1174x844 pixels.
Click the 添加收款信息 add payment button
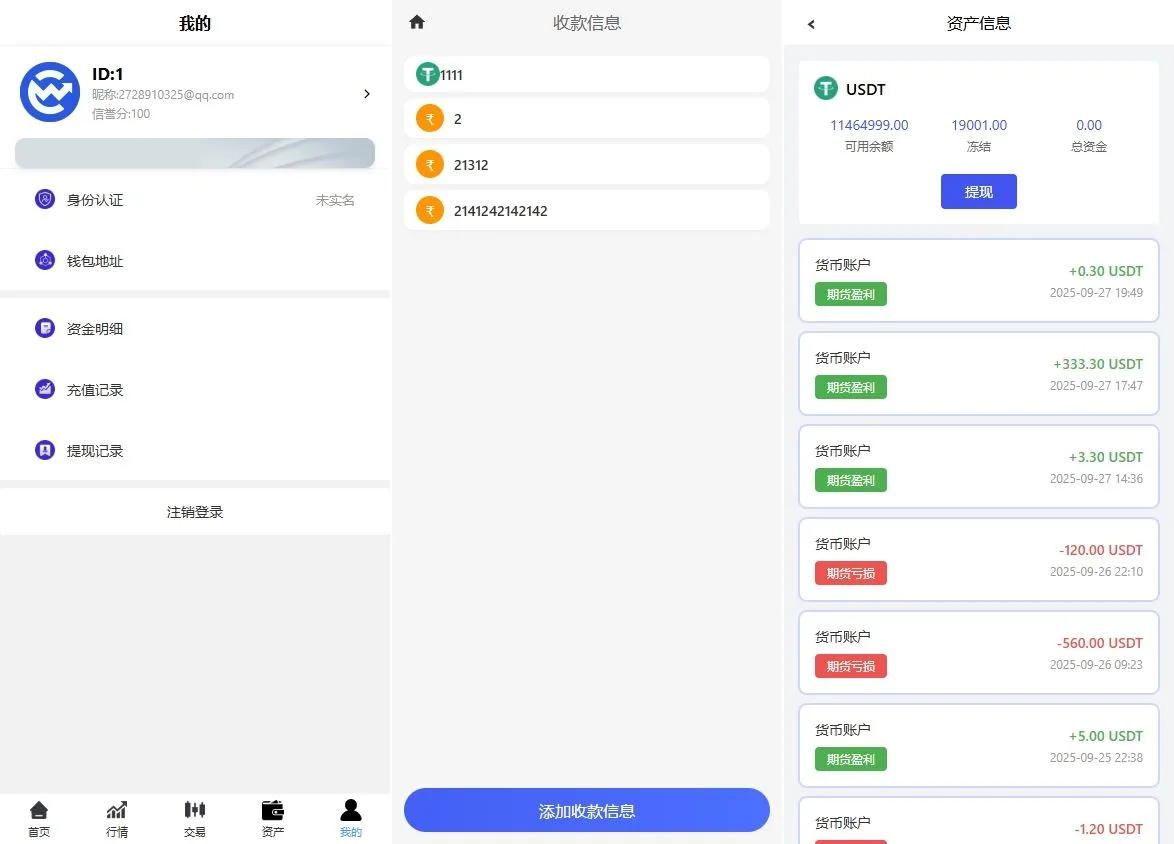587,810
